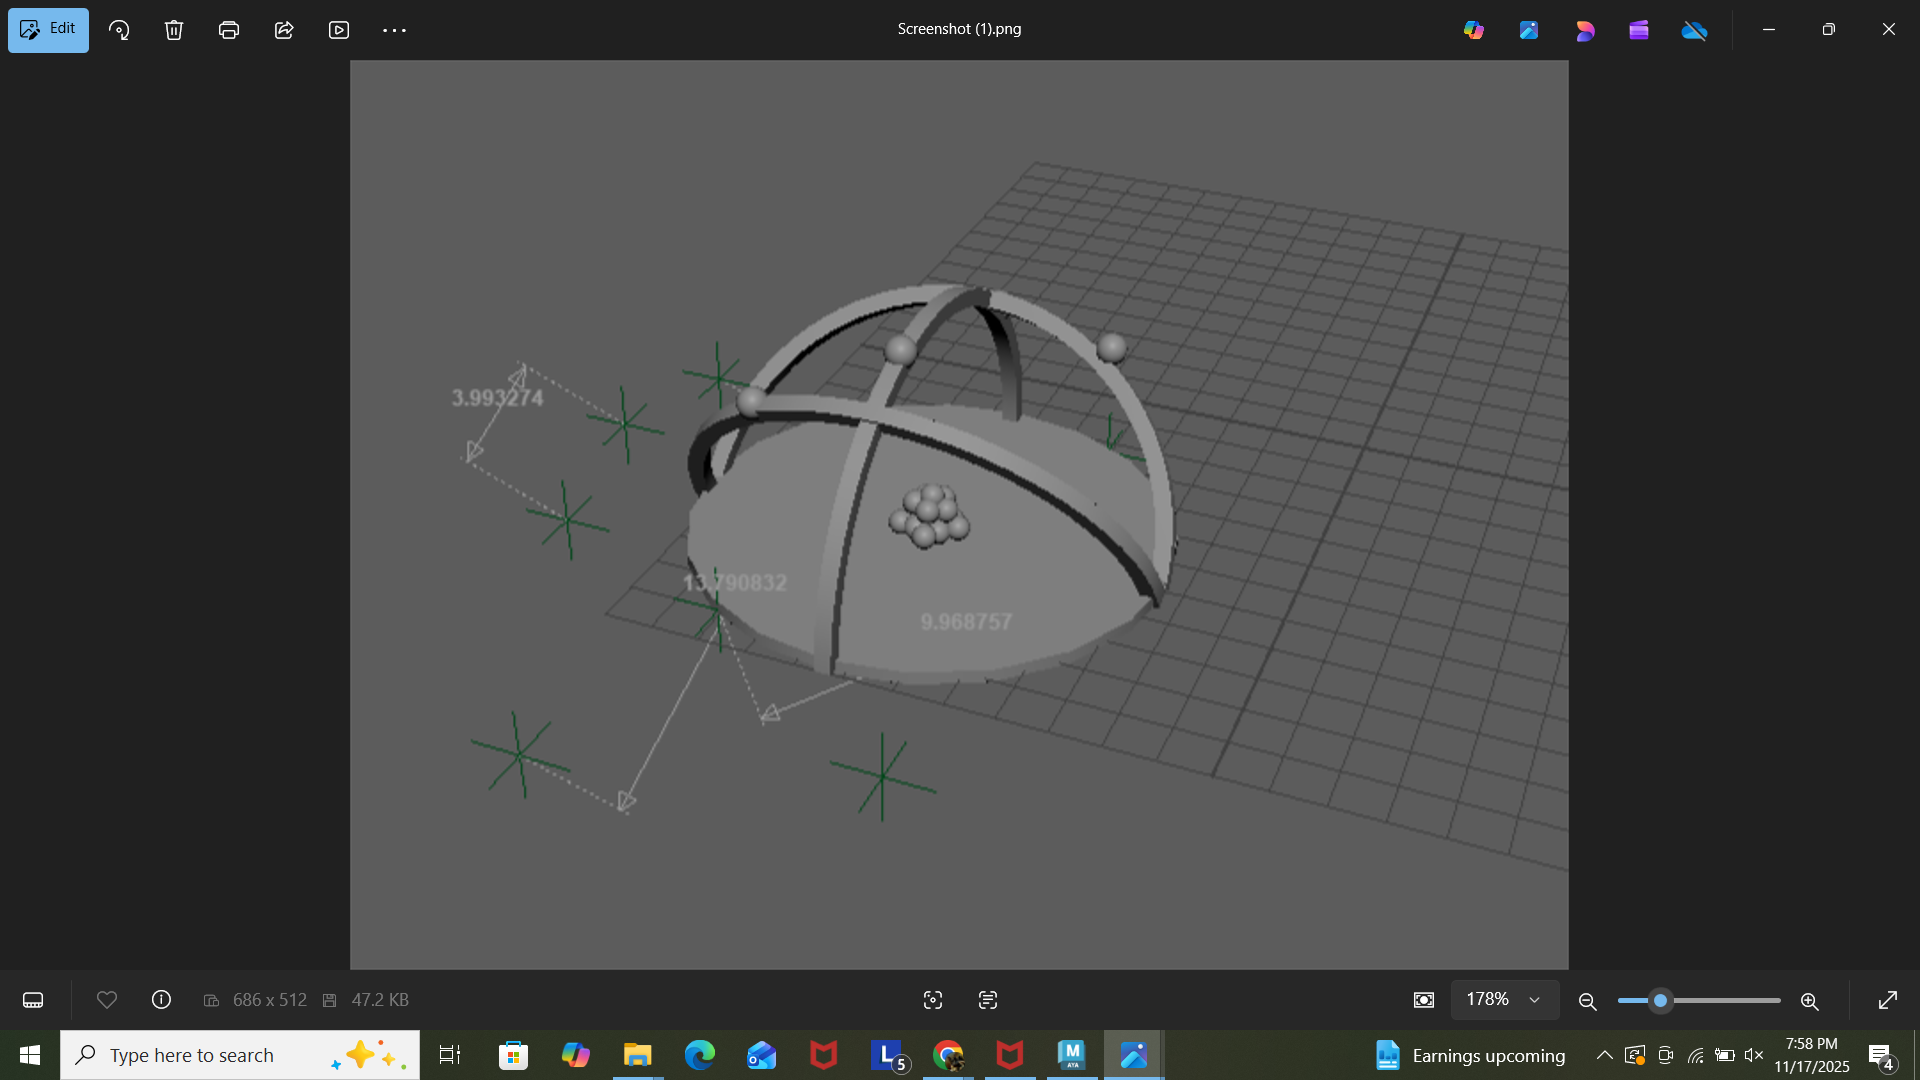Open the notification center icon

click(x=1881, y=1056)
